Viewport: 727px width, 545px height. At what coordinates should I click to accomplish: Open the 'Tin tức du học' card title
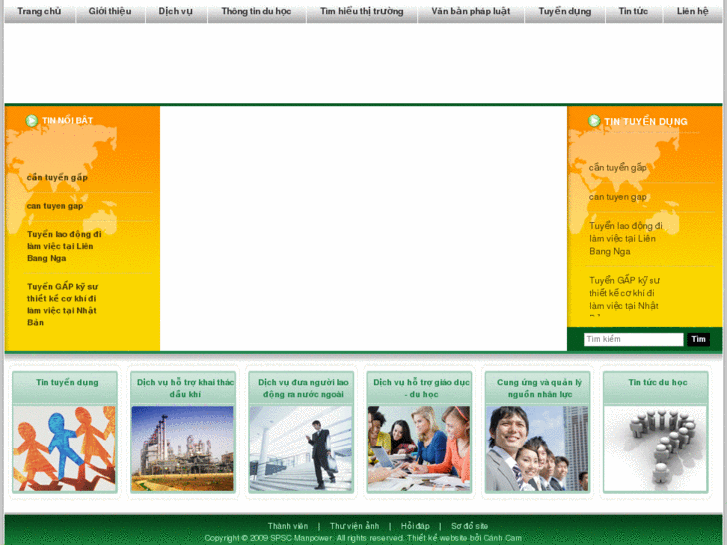657,382
